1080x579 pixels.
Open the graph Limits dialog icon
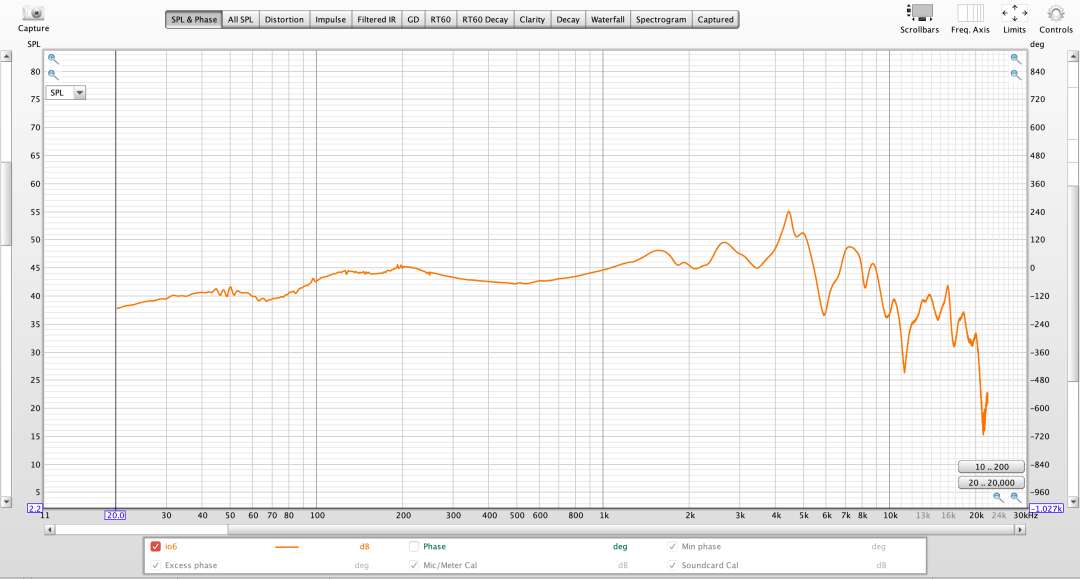pos(1014,13)
